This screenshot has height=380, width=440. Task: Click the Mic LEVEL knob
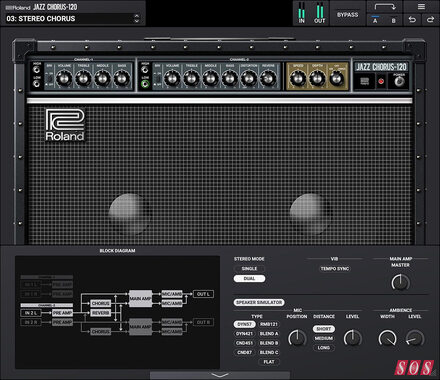352,338
